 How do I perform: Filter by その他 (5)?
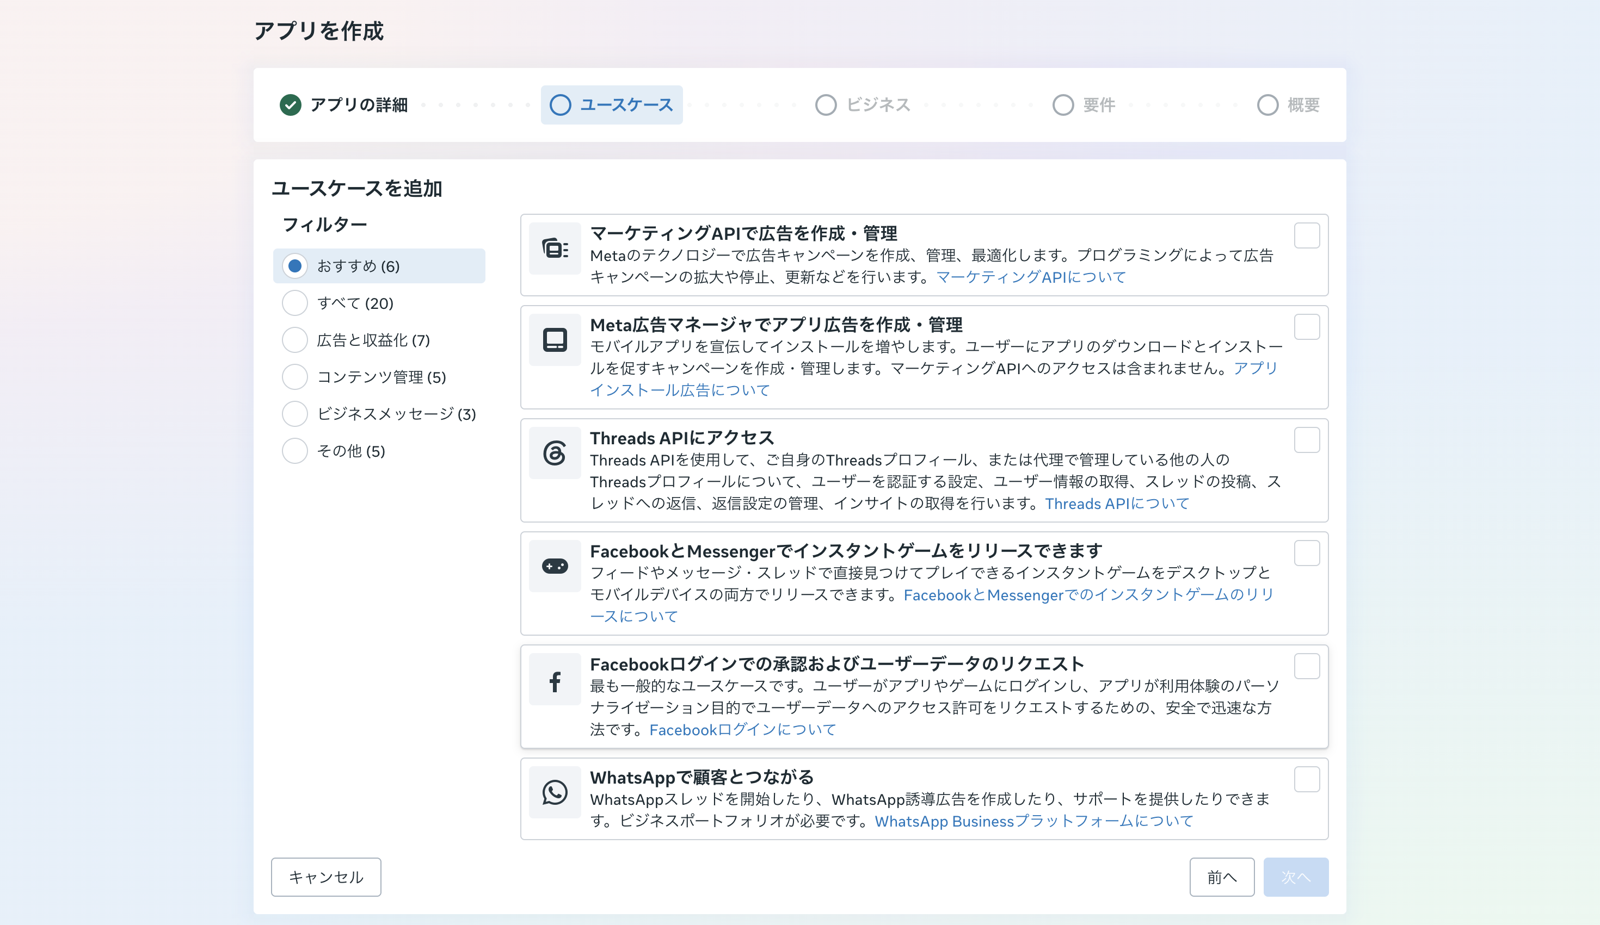point(379,451)
